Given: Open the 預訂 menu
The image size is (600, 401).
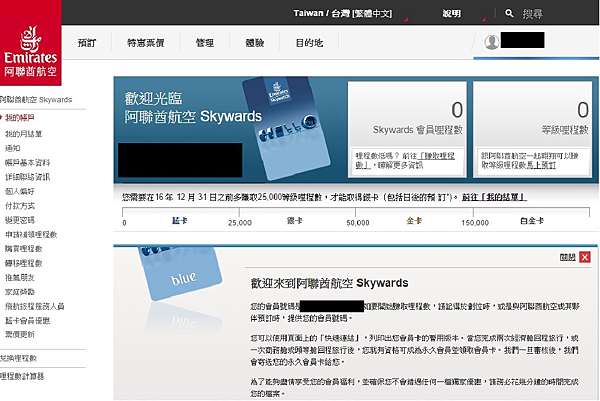Looking at the screenshot, I should click(87, 42).
